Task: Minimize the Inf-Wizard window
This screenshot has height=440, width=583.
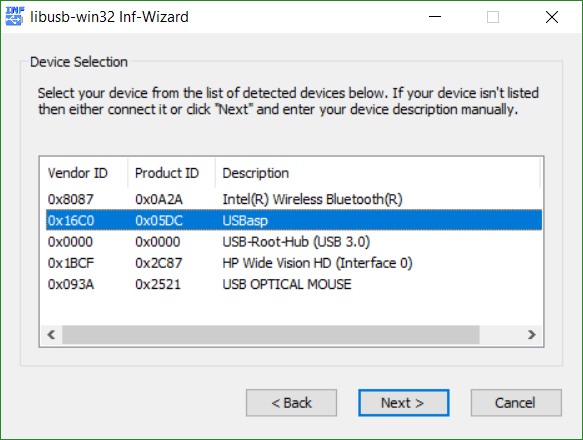Action: point(435,17)
